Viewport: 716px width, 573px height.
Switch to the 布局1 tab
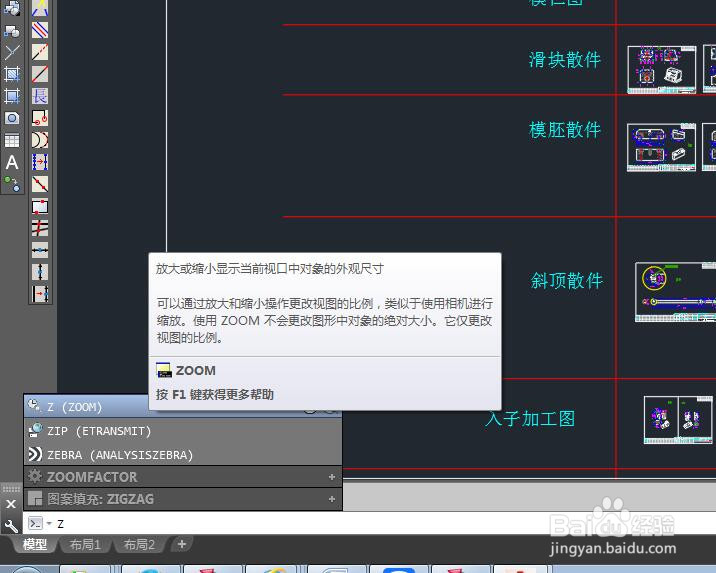coord(85,544)
